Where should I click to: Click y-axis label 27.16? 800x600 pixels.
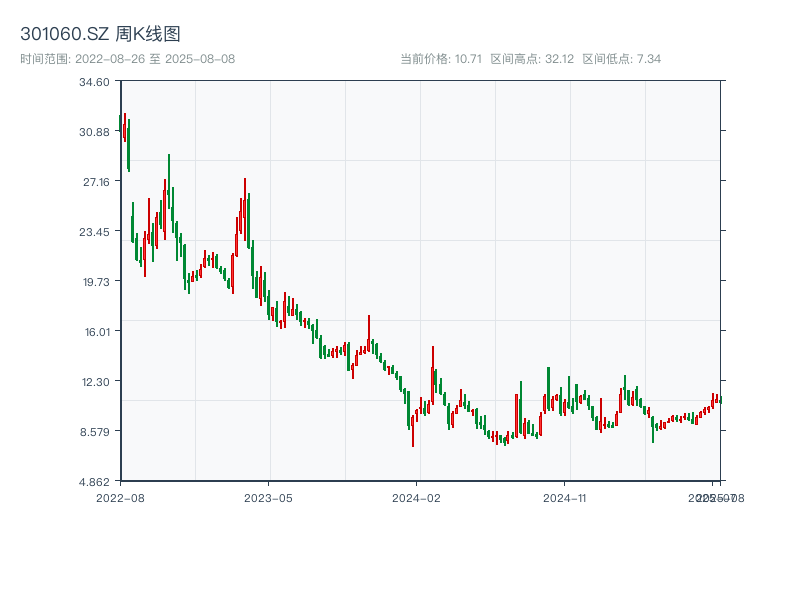(x=96, y=182)
